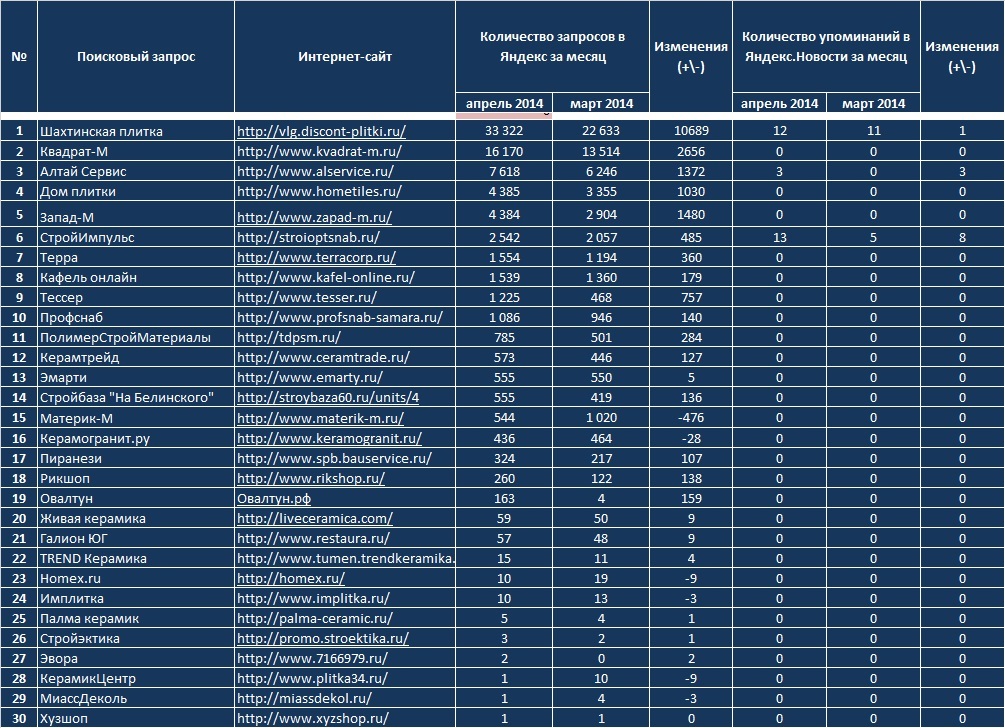The image size is (1005, 728).
Task: Open the www.implitka.ru link
Action: (x=313, y=598)
